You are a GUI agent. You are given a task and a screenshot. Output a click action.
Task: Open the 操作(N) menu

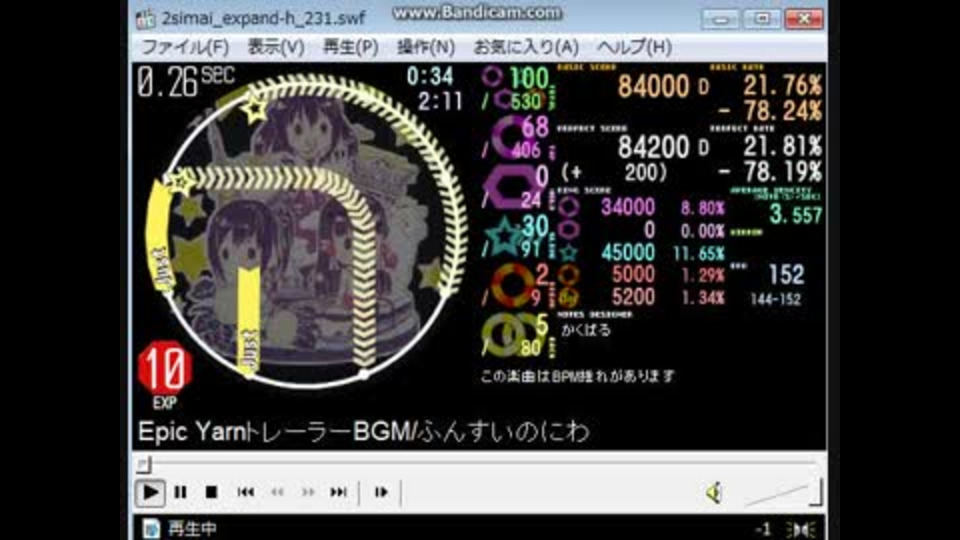tap(426, 47)
